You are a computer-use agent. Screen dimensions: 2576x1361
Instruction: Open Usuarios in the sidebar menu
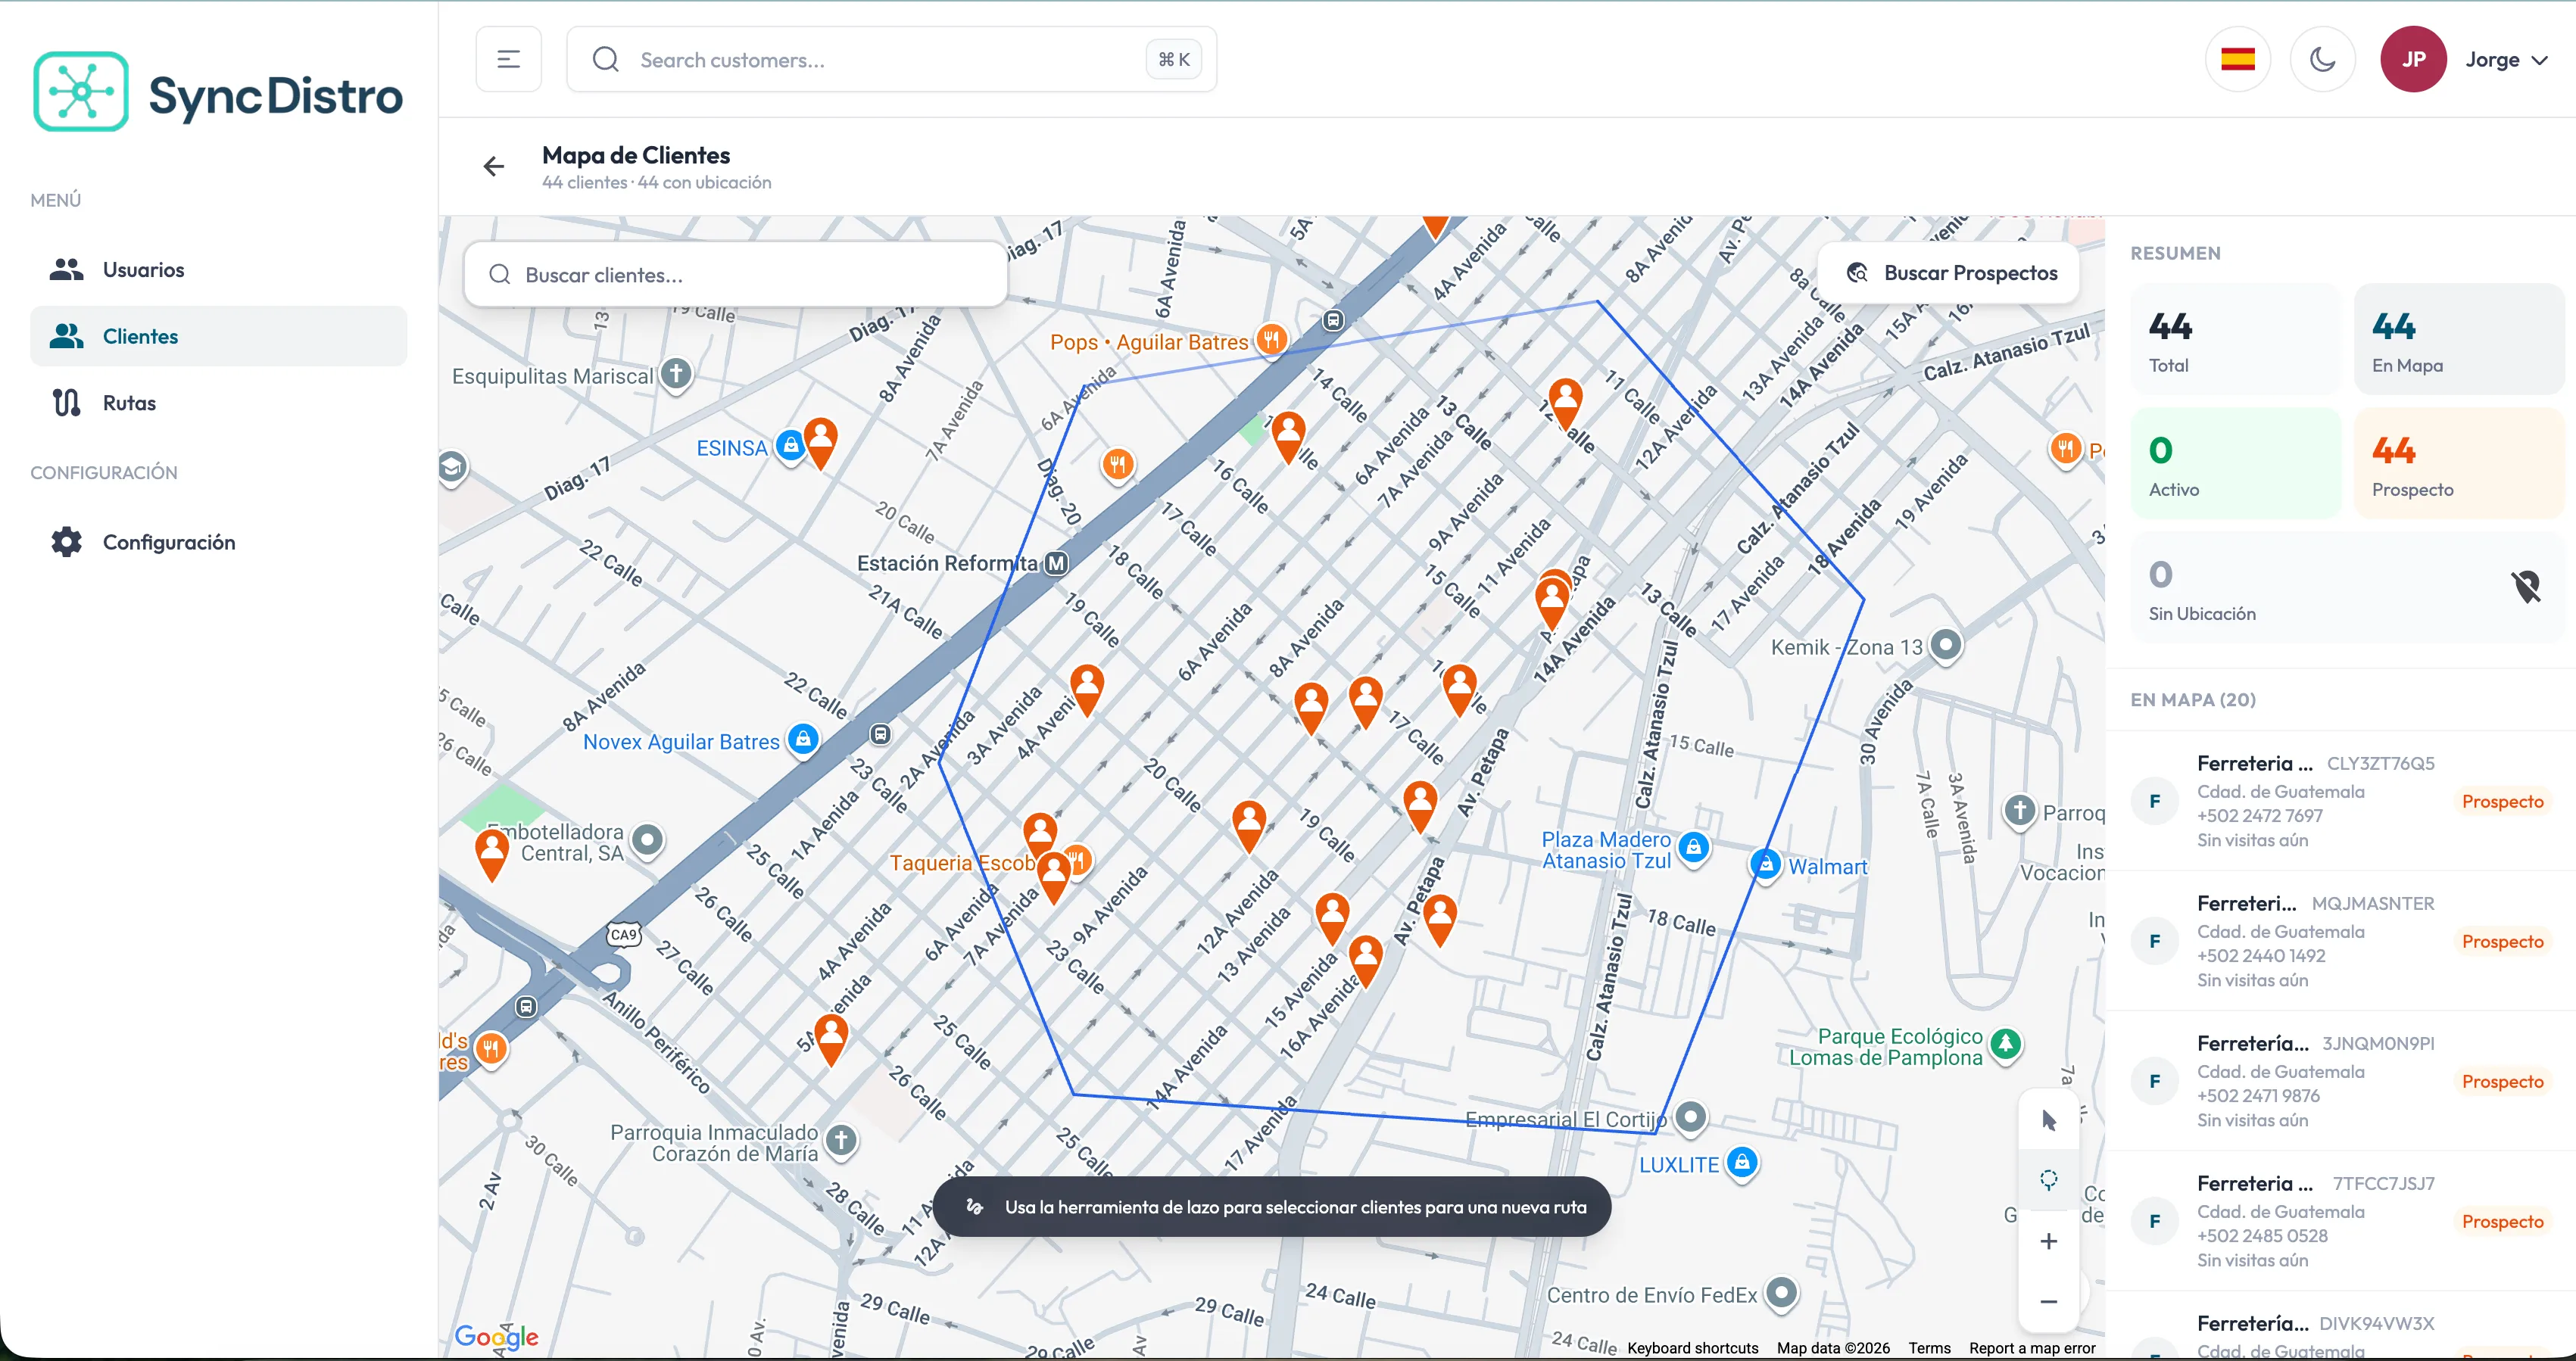tap(218, 270)
